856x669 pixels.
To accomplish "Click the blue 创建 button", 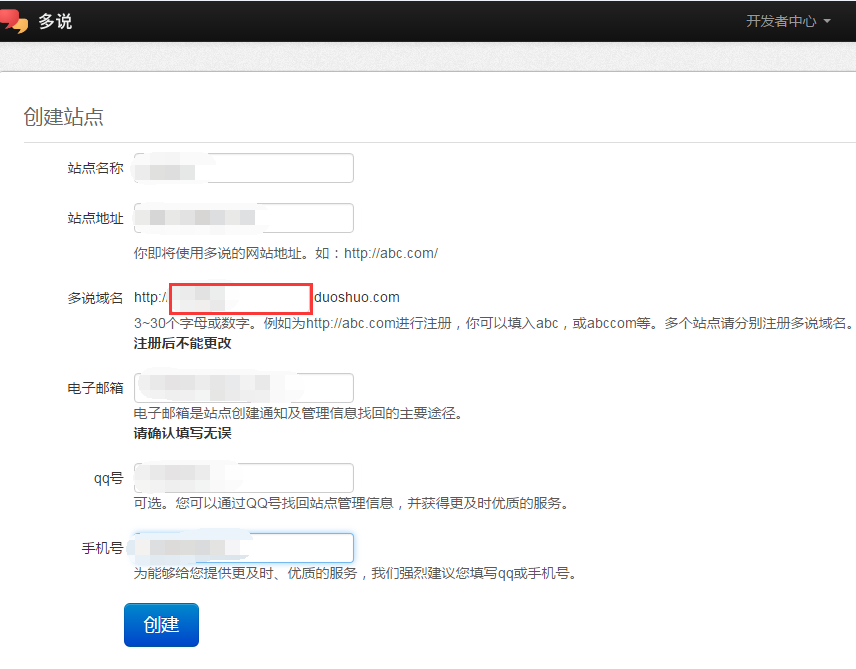I will point(161,625).
